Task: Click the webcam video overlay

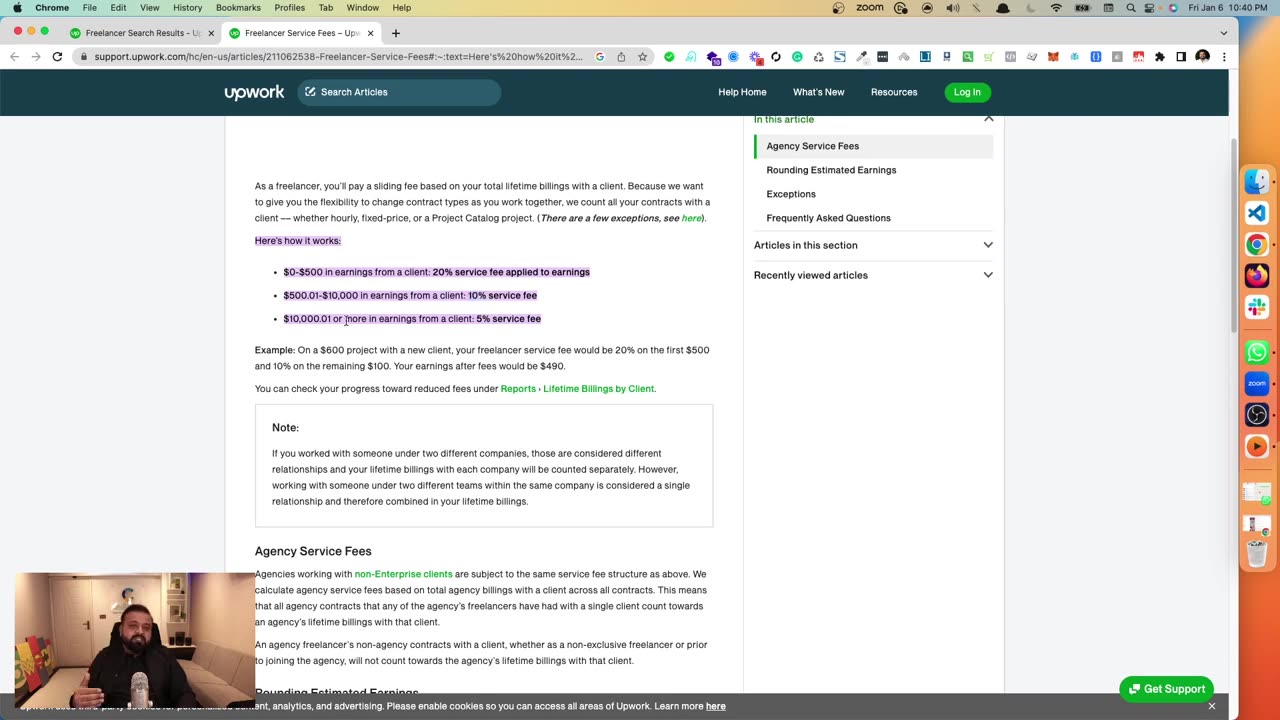Action: click(135, 640)
